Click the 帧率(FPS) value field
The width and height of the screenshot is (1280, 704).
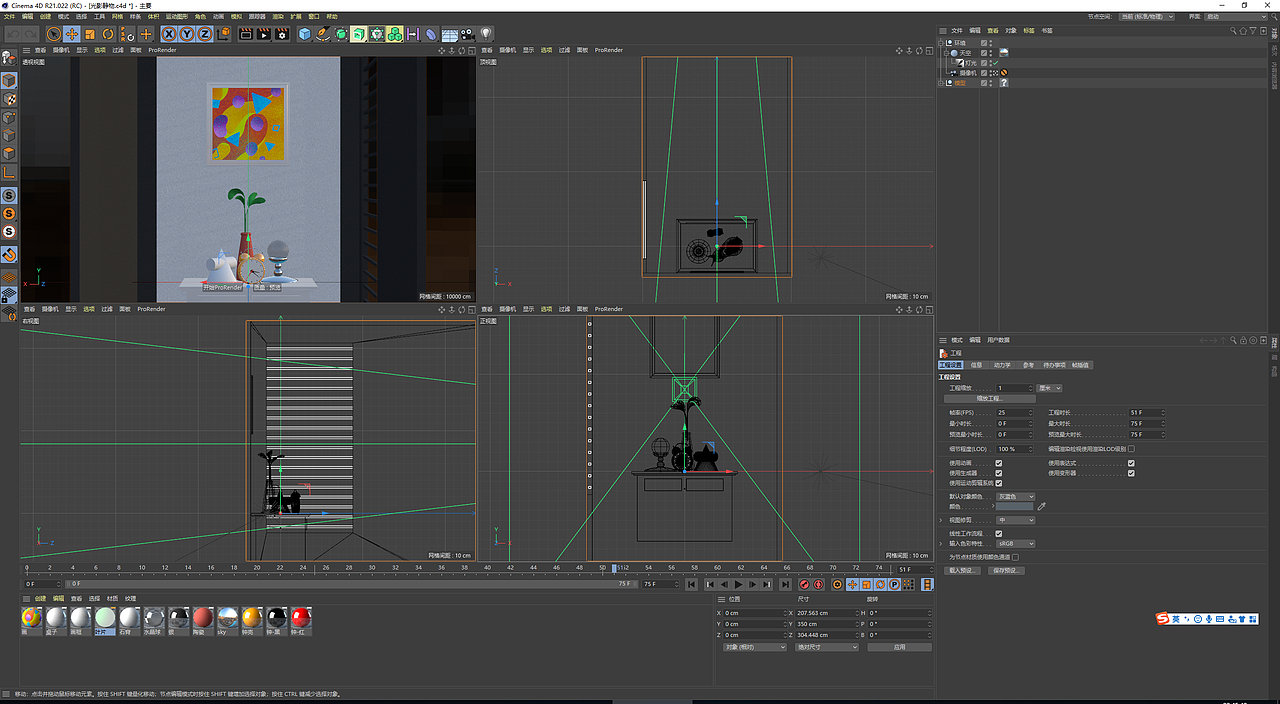click(x=1014, y=412)
